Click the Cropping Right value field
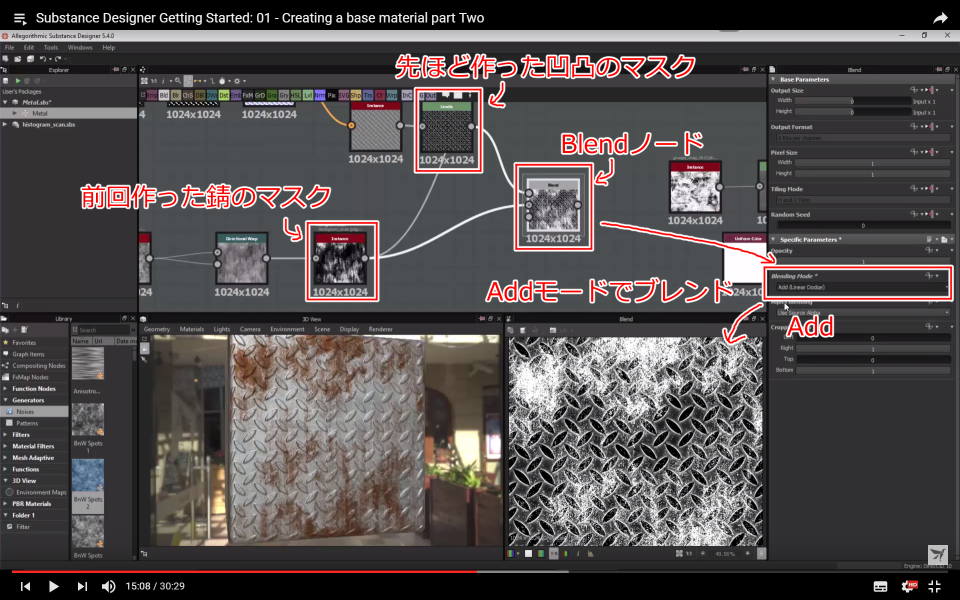Screen dimensions: 960x600 pos(872,349)
